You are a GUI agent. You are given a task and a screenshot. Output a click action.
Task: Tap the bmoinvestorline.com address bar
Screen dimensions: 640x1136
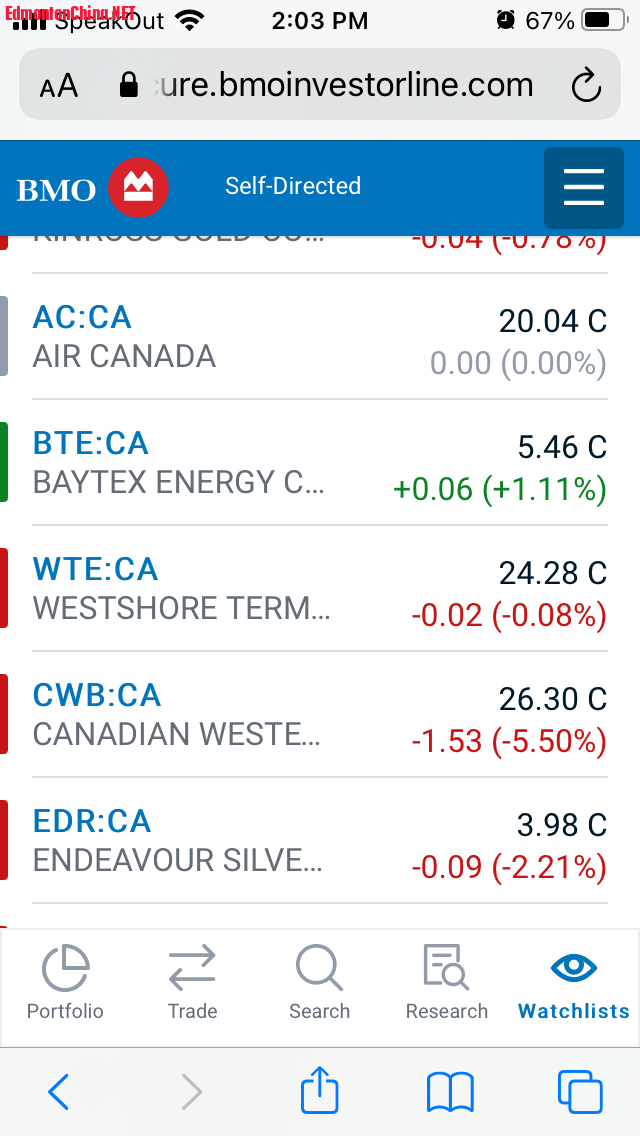point(330,85)
